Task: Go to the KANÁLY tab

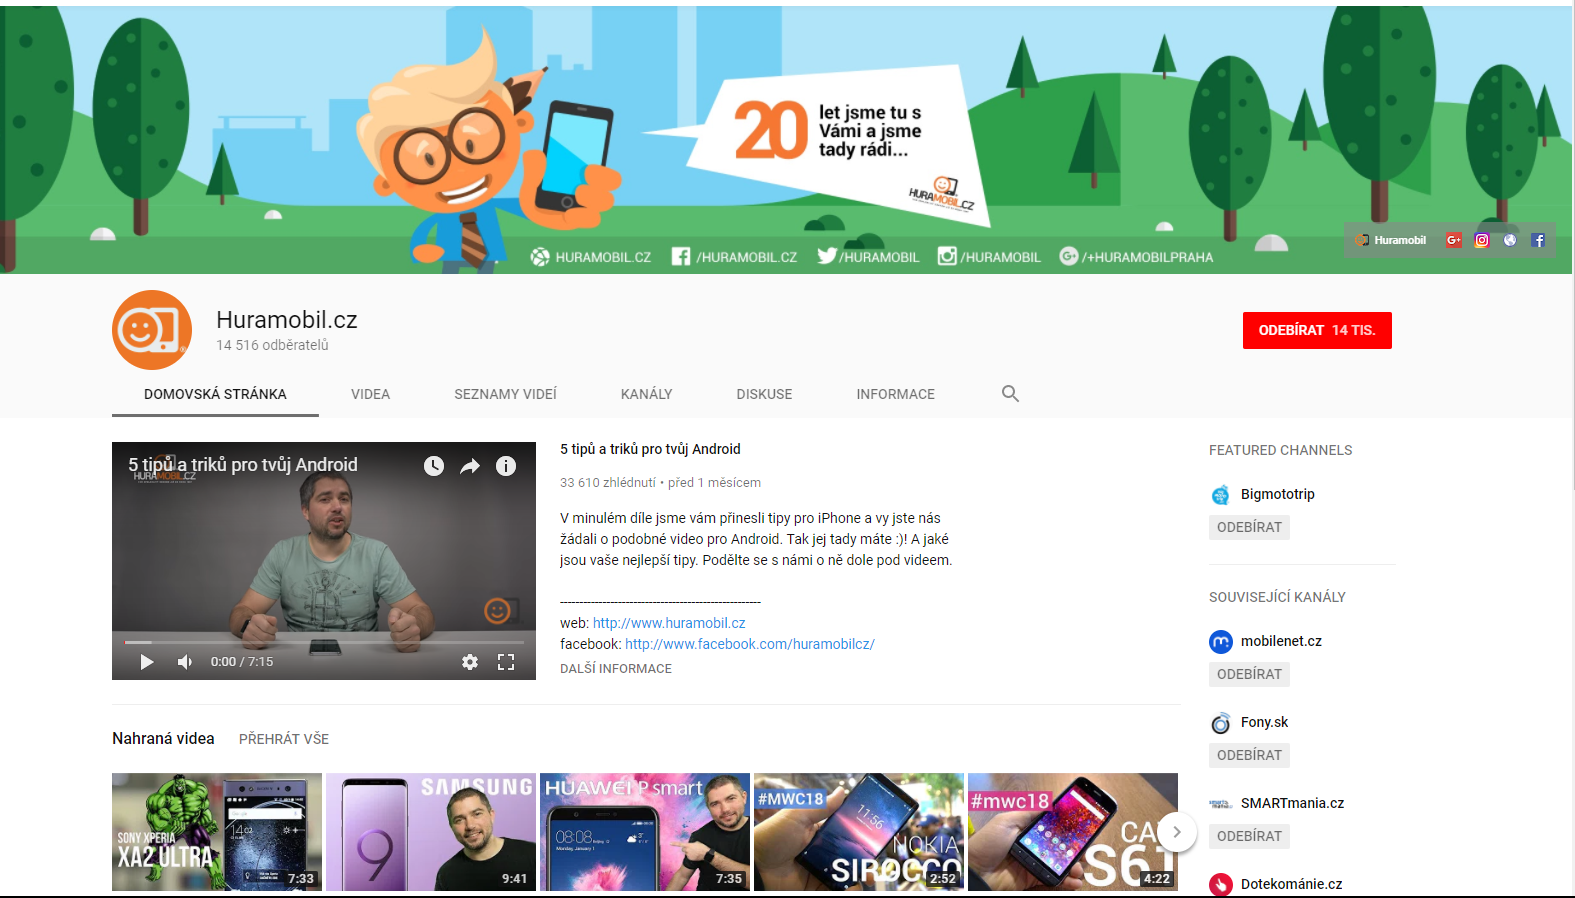Action: coord(647,394)
